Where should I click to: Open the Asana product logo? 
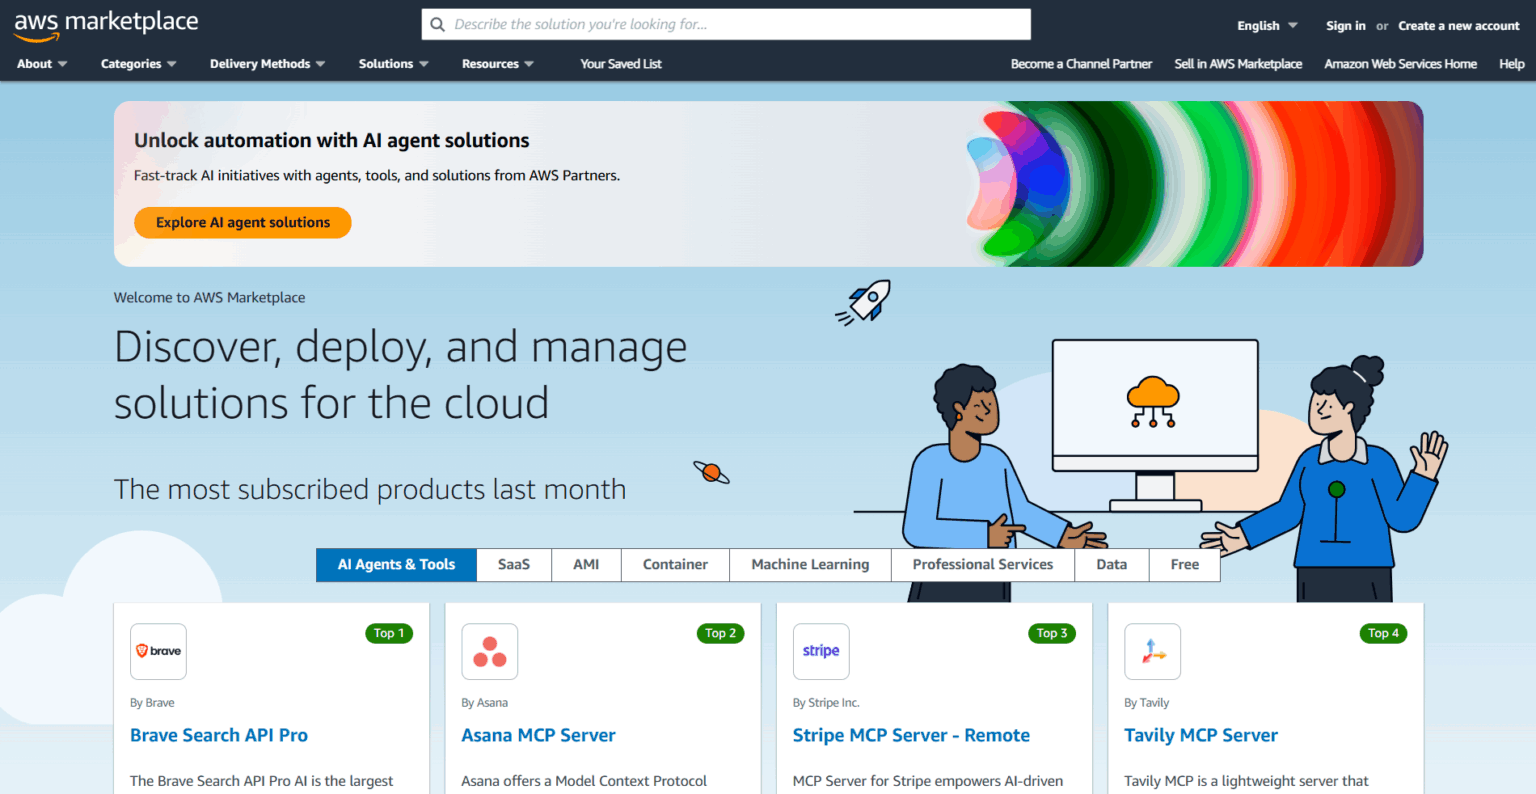tap(489, 651)
